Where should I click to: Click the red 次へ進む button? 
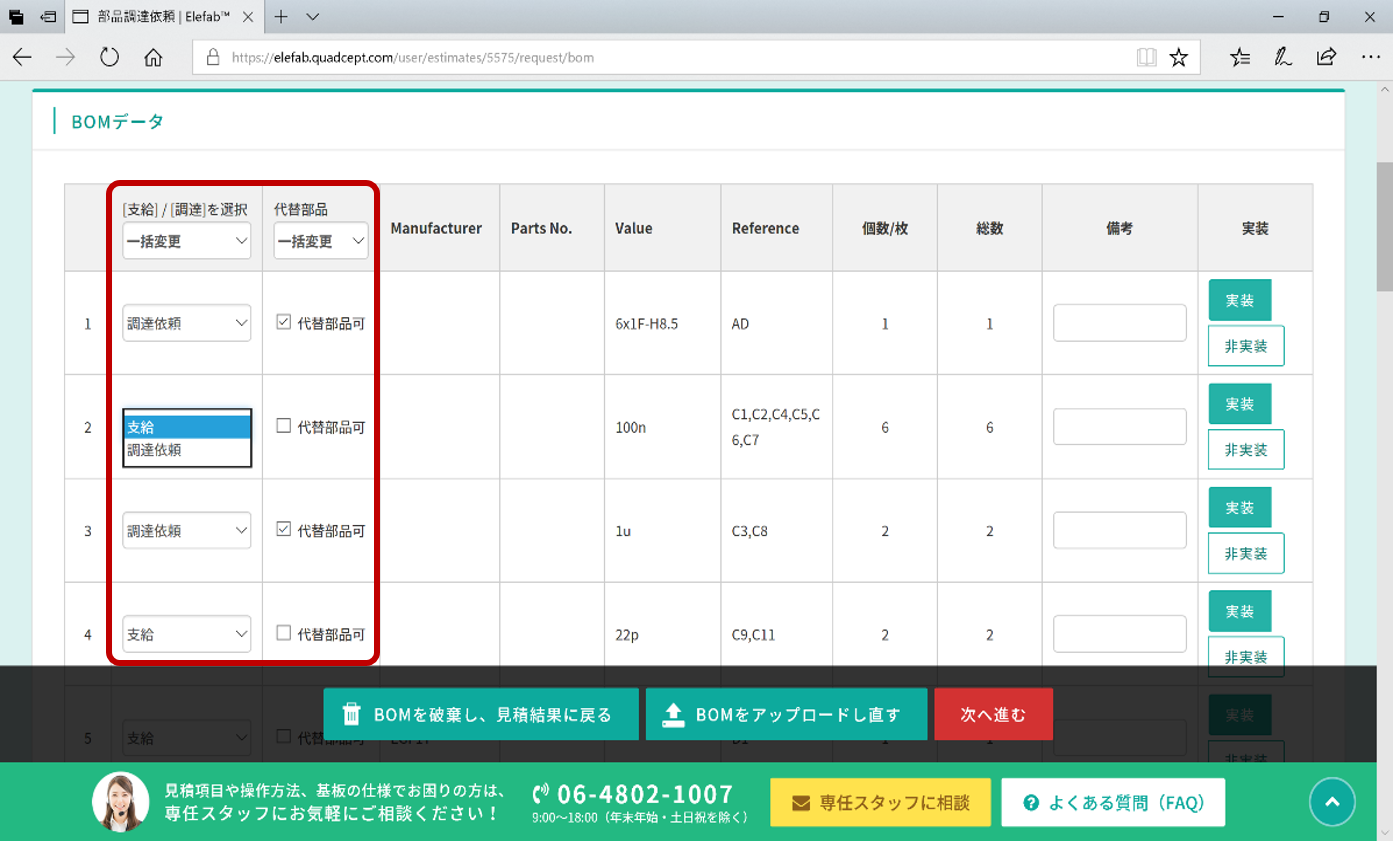click(993, 714)
